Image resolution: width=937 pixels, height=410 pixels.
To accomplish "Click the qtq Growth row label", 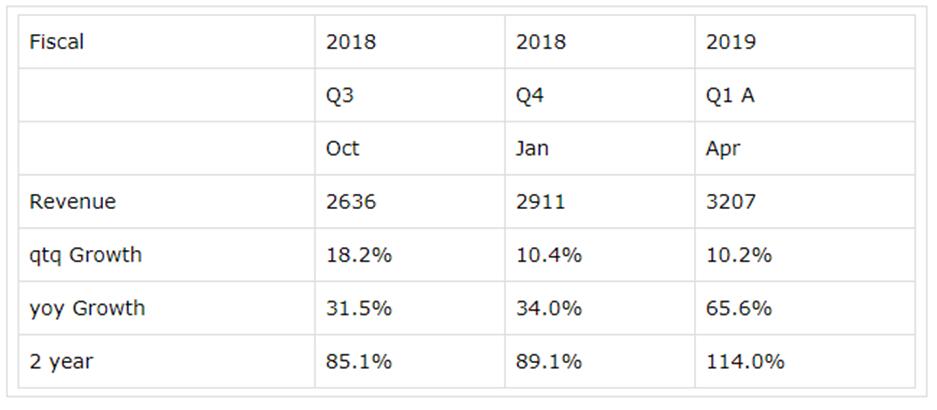I will tap(86, 255).
